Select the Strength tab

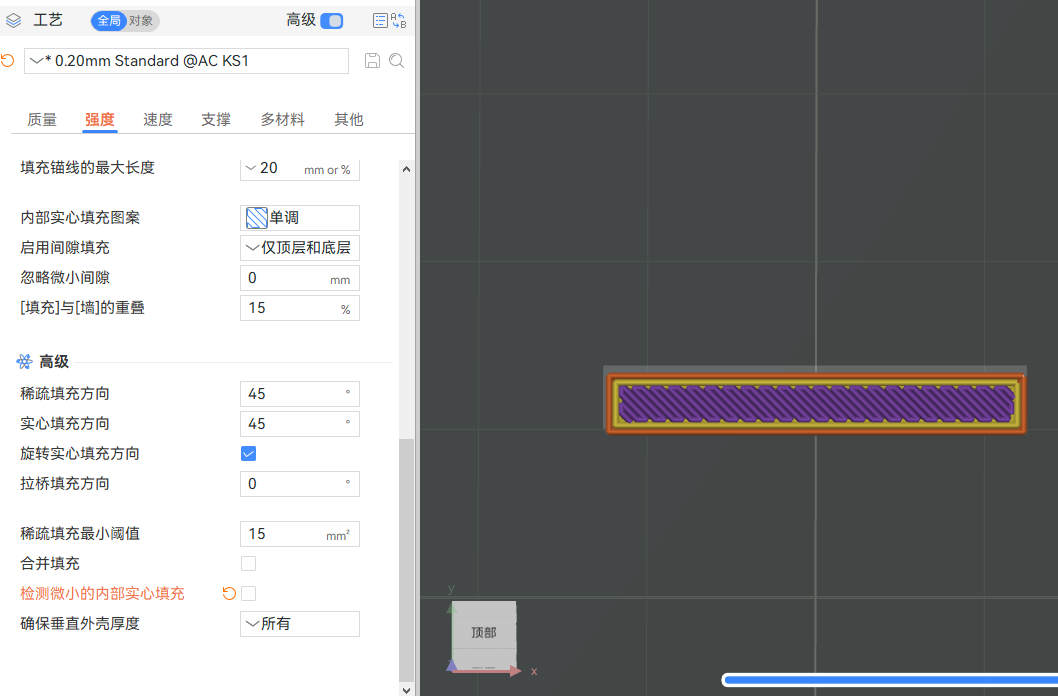100,119
